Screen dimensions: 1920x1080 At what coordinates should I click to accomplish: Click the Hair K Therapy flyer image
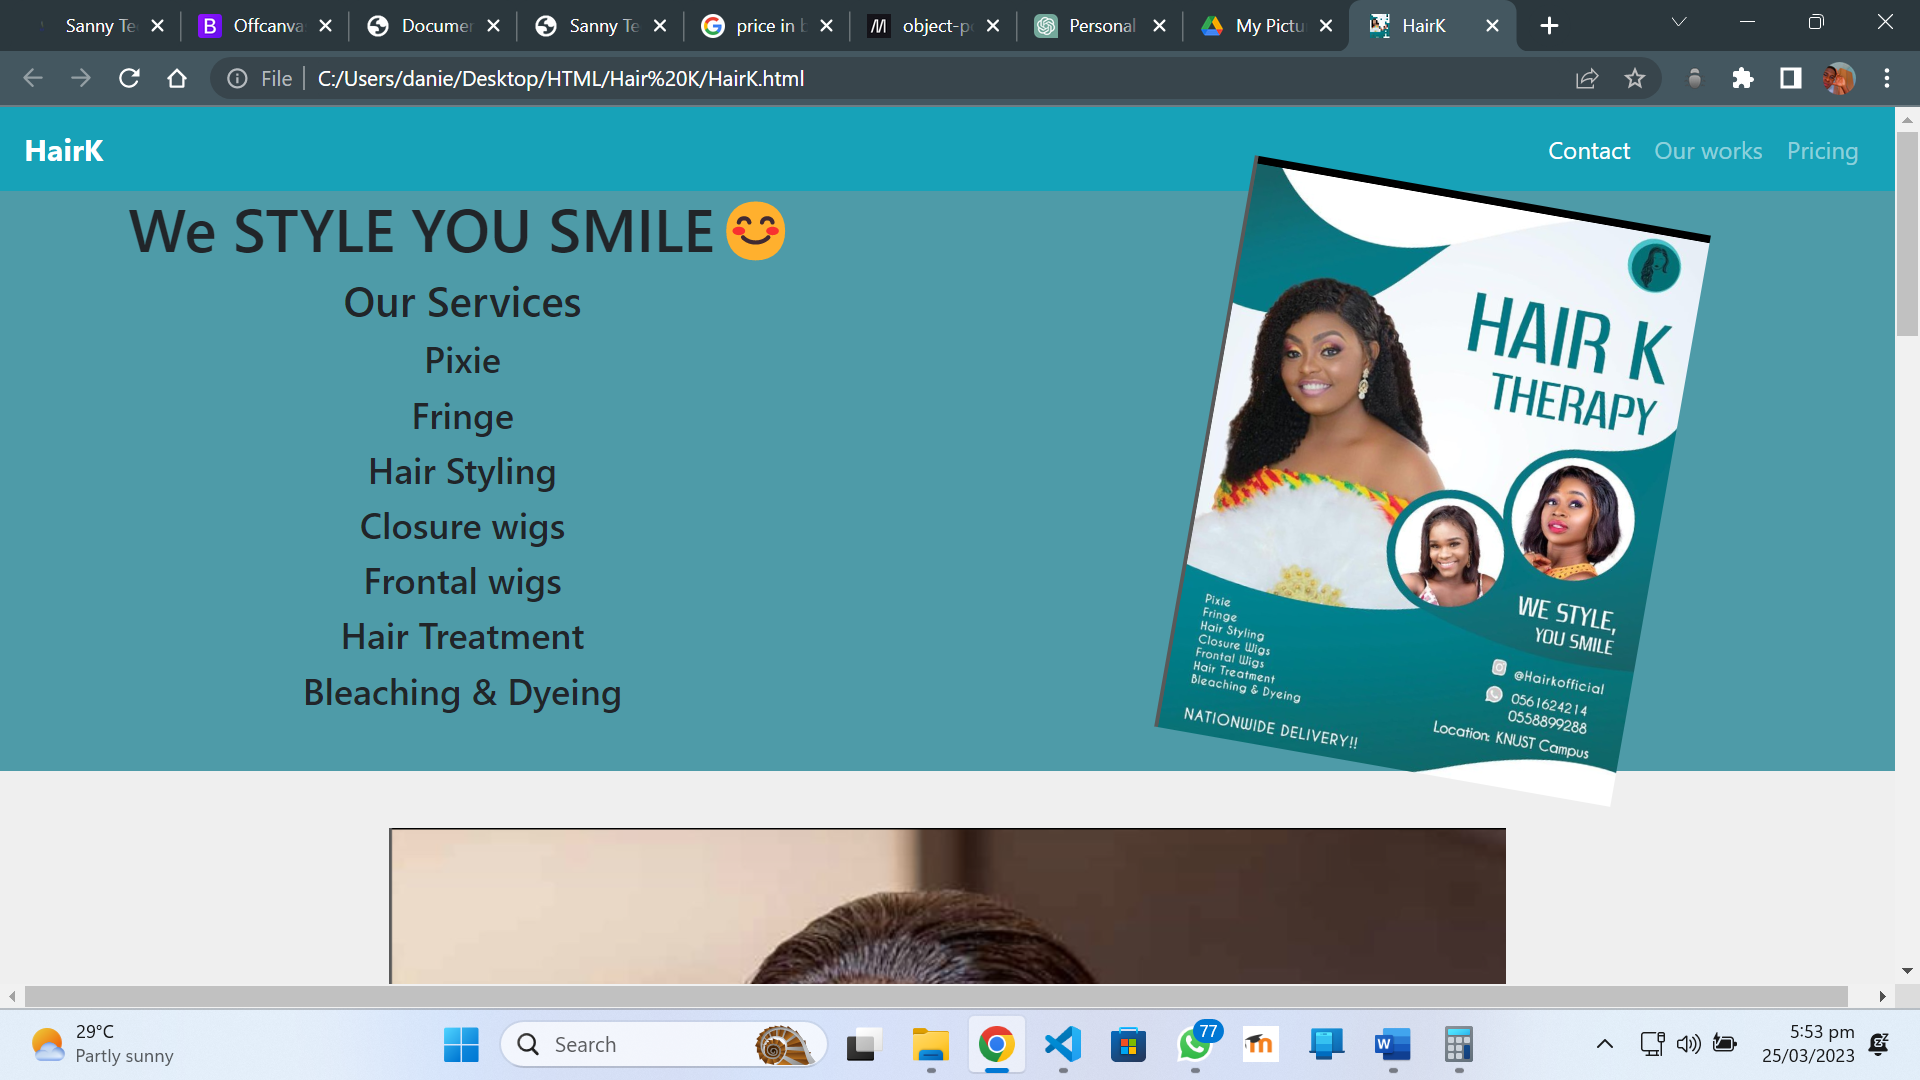1432,480
